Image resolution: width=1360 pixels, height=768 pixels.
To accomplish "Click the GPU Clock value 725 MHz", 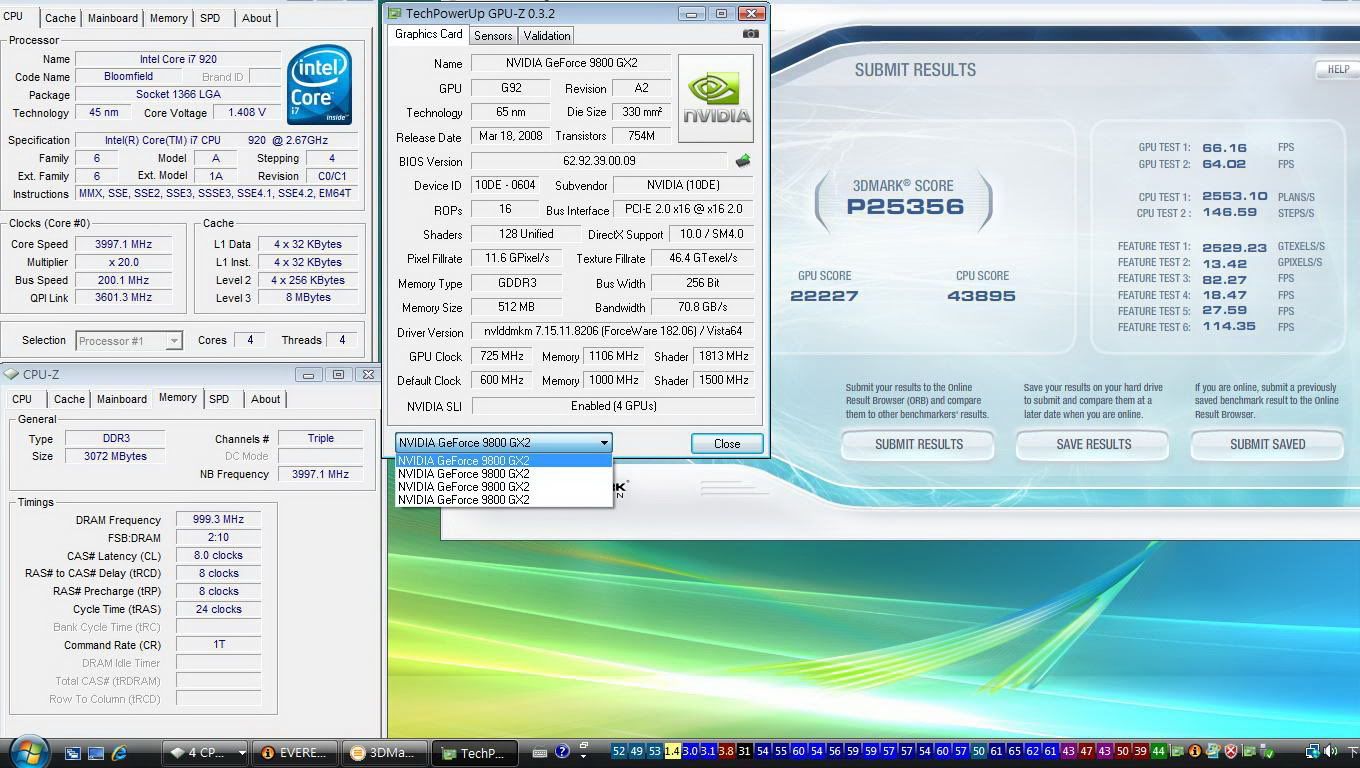I will [501, 356].
